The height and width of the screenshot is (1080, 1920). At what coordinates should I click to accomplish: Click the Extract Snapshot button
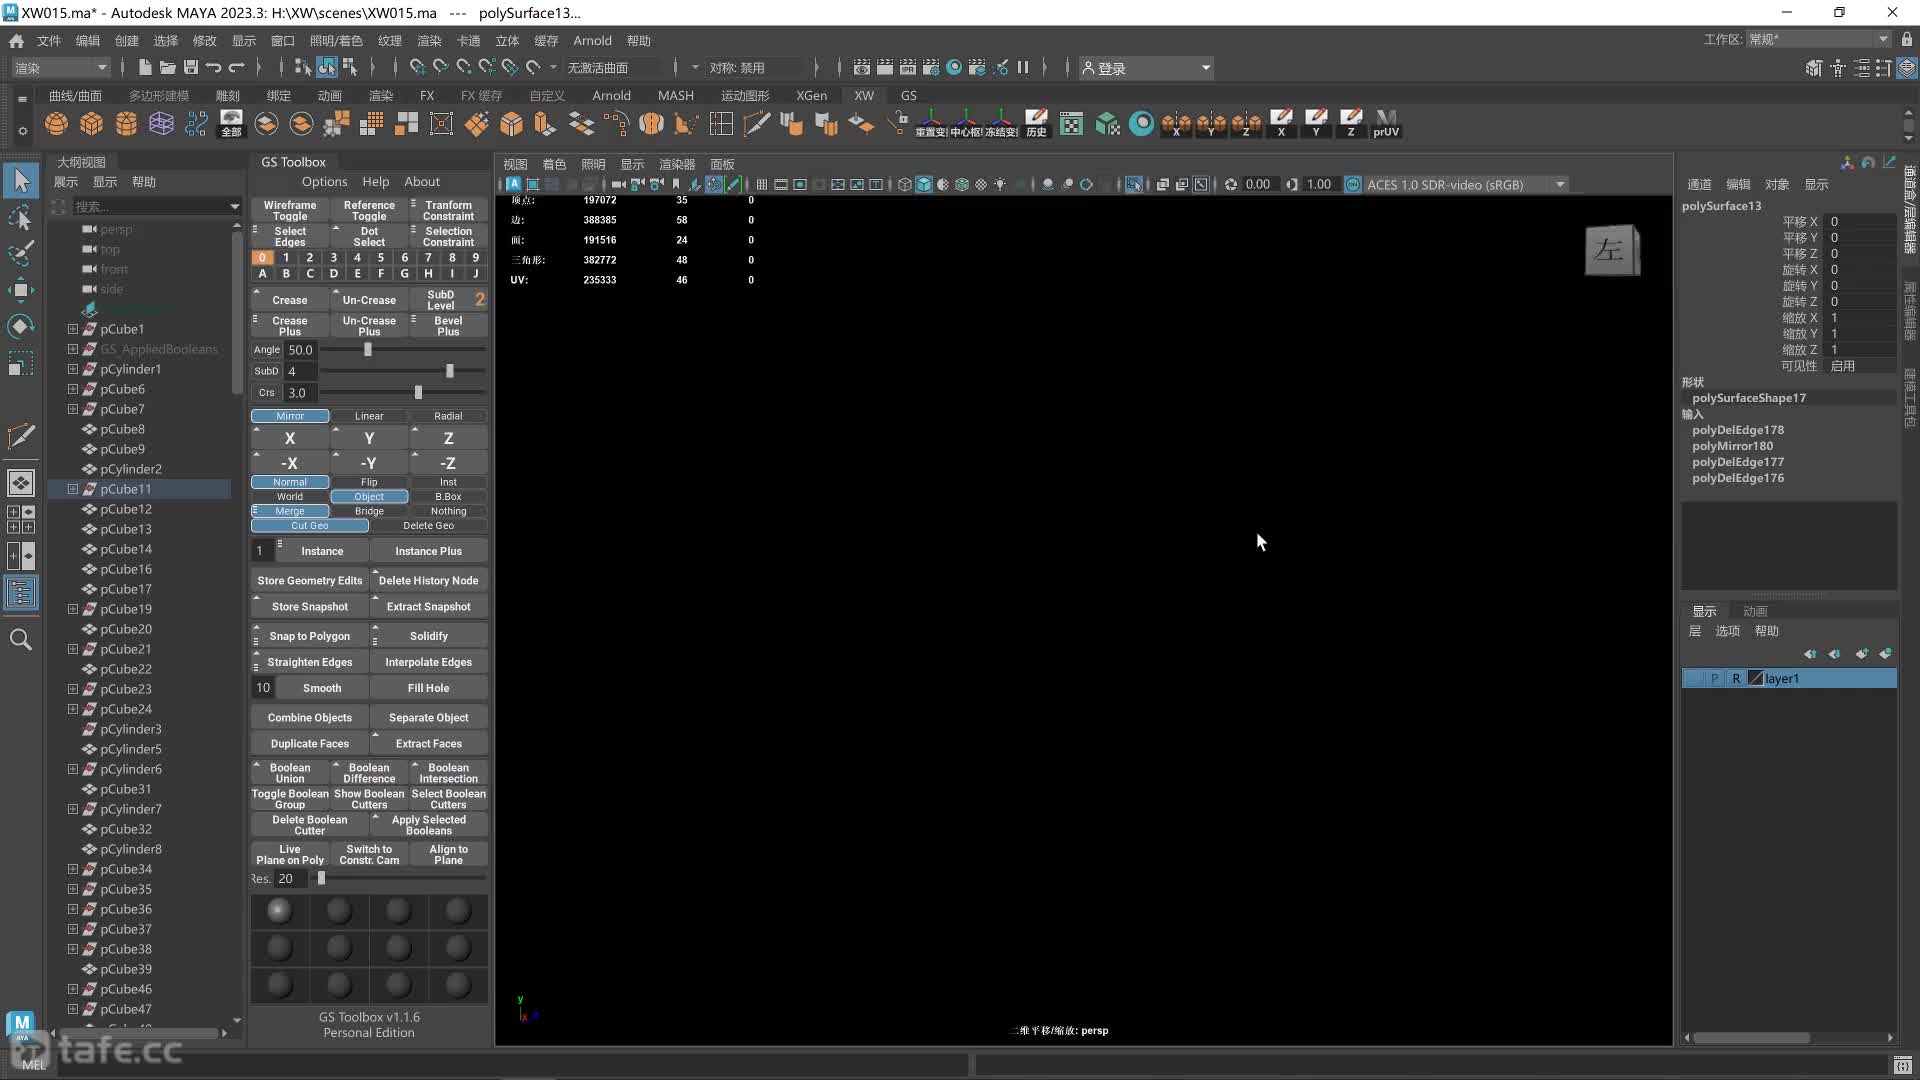click(429, 607)
